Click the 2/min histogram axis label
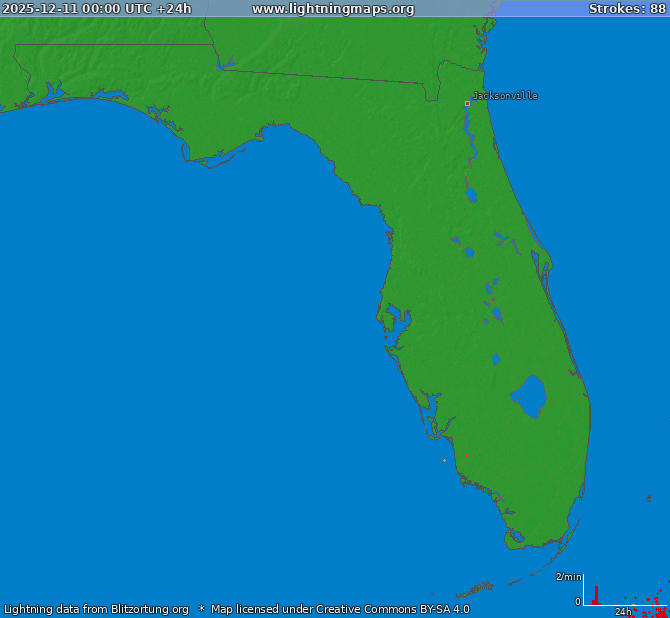Image resolution: width=670 pixels, height=618 pixels. click(x=569, y=577)
